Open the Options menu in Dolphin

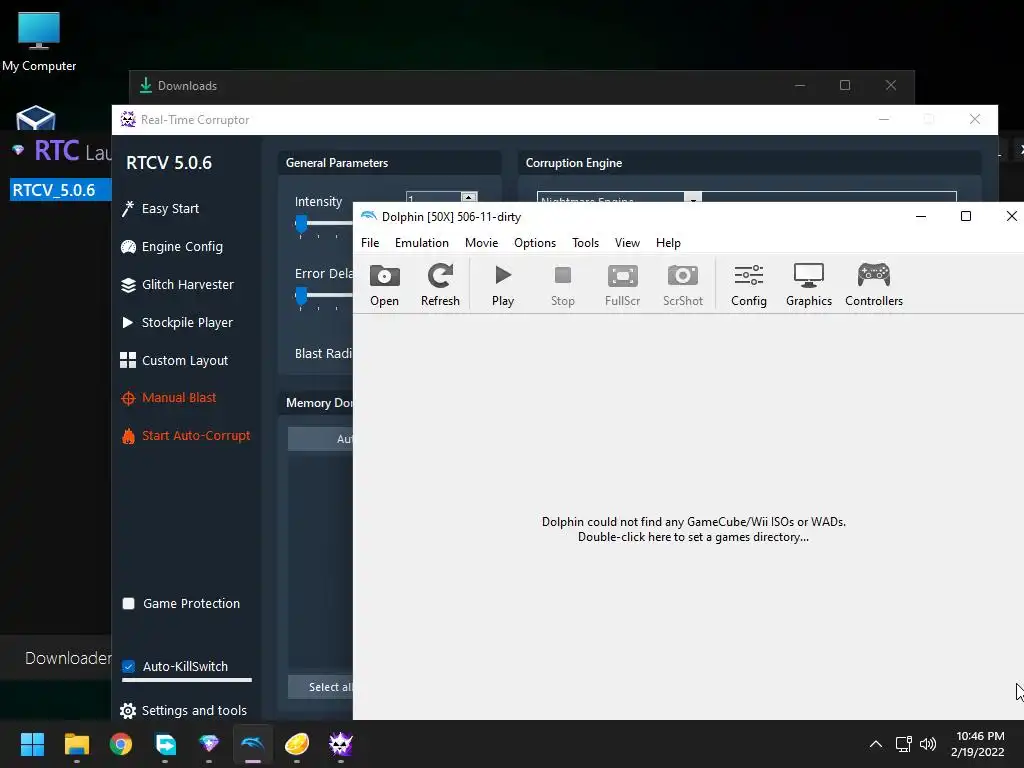point(535,243)
